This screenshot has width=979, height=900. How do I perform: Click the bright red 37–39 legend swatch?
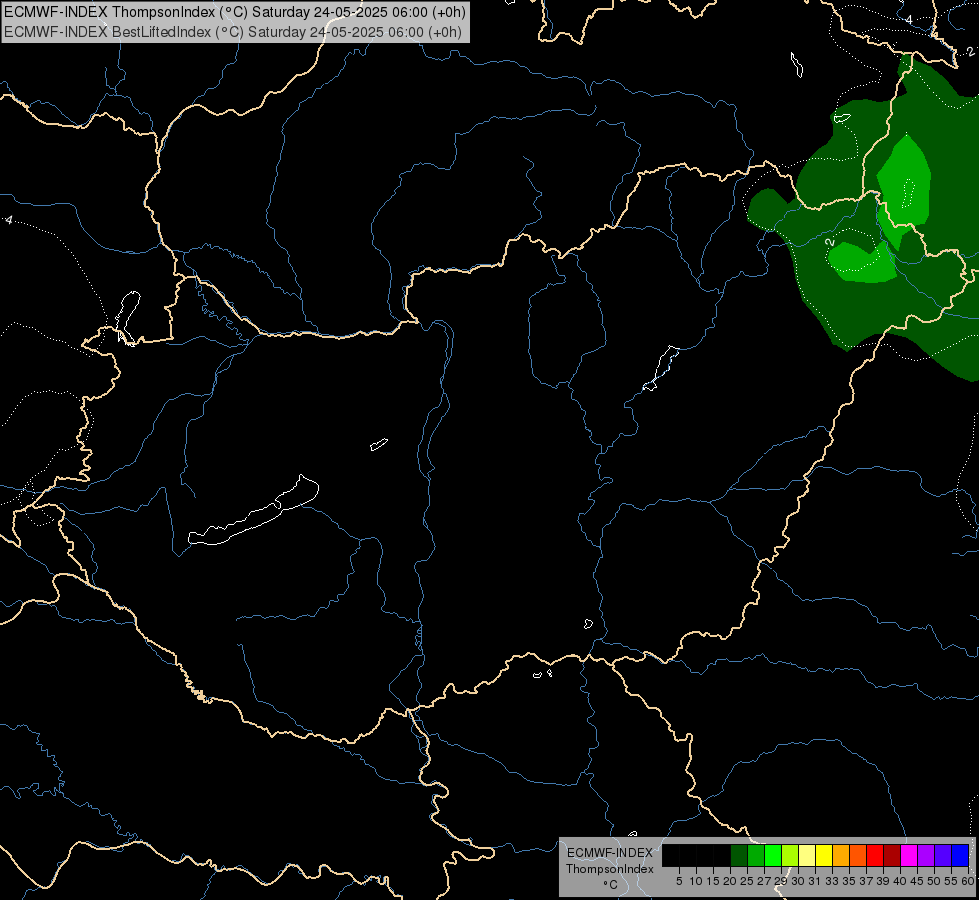coord(875,855)
